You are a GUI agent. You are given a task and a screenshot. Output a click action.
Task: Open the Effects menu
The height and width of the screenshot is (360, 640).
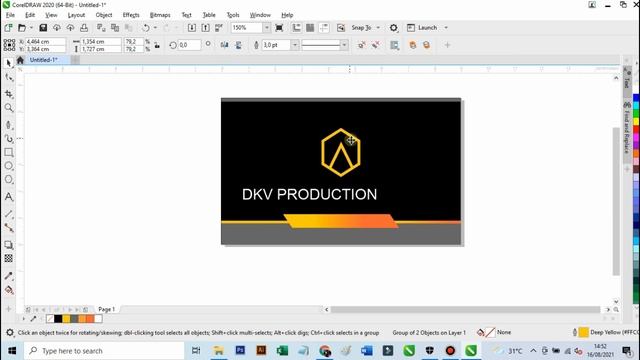tap(131, 15)
